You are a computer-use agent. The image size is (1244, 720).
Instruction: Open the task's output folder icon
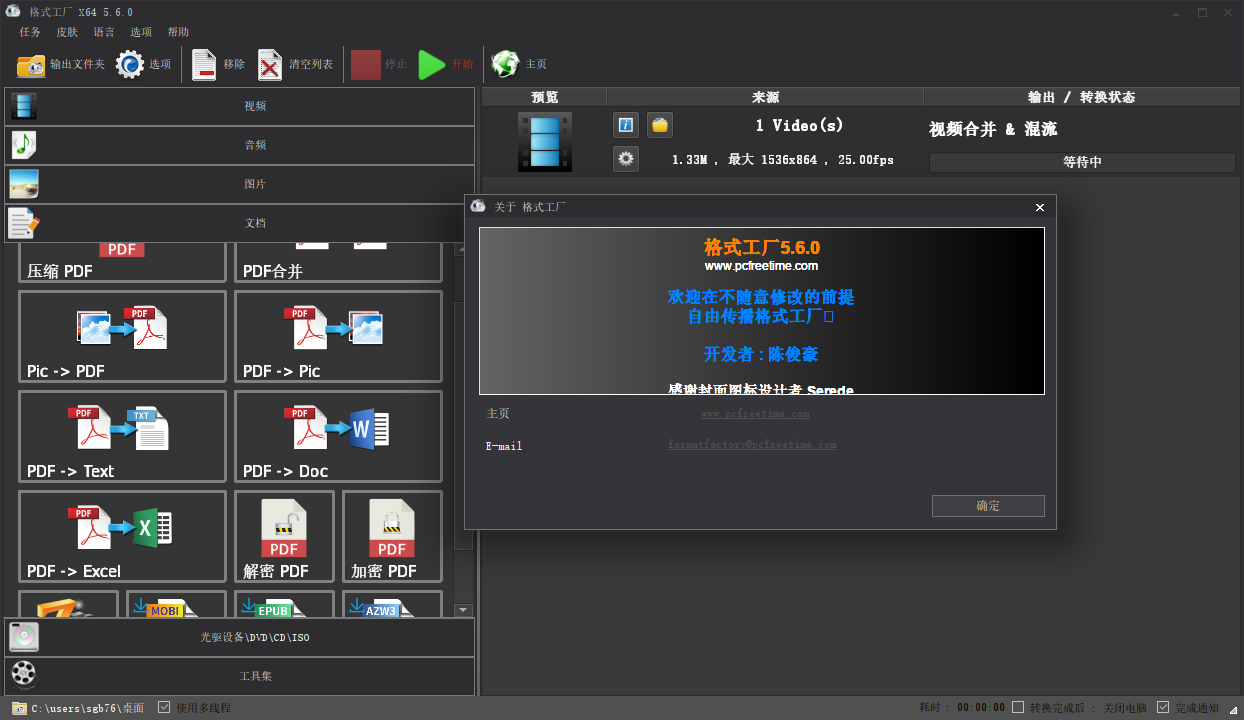click(660, 125)
